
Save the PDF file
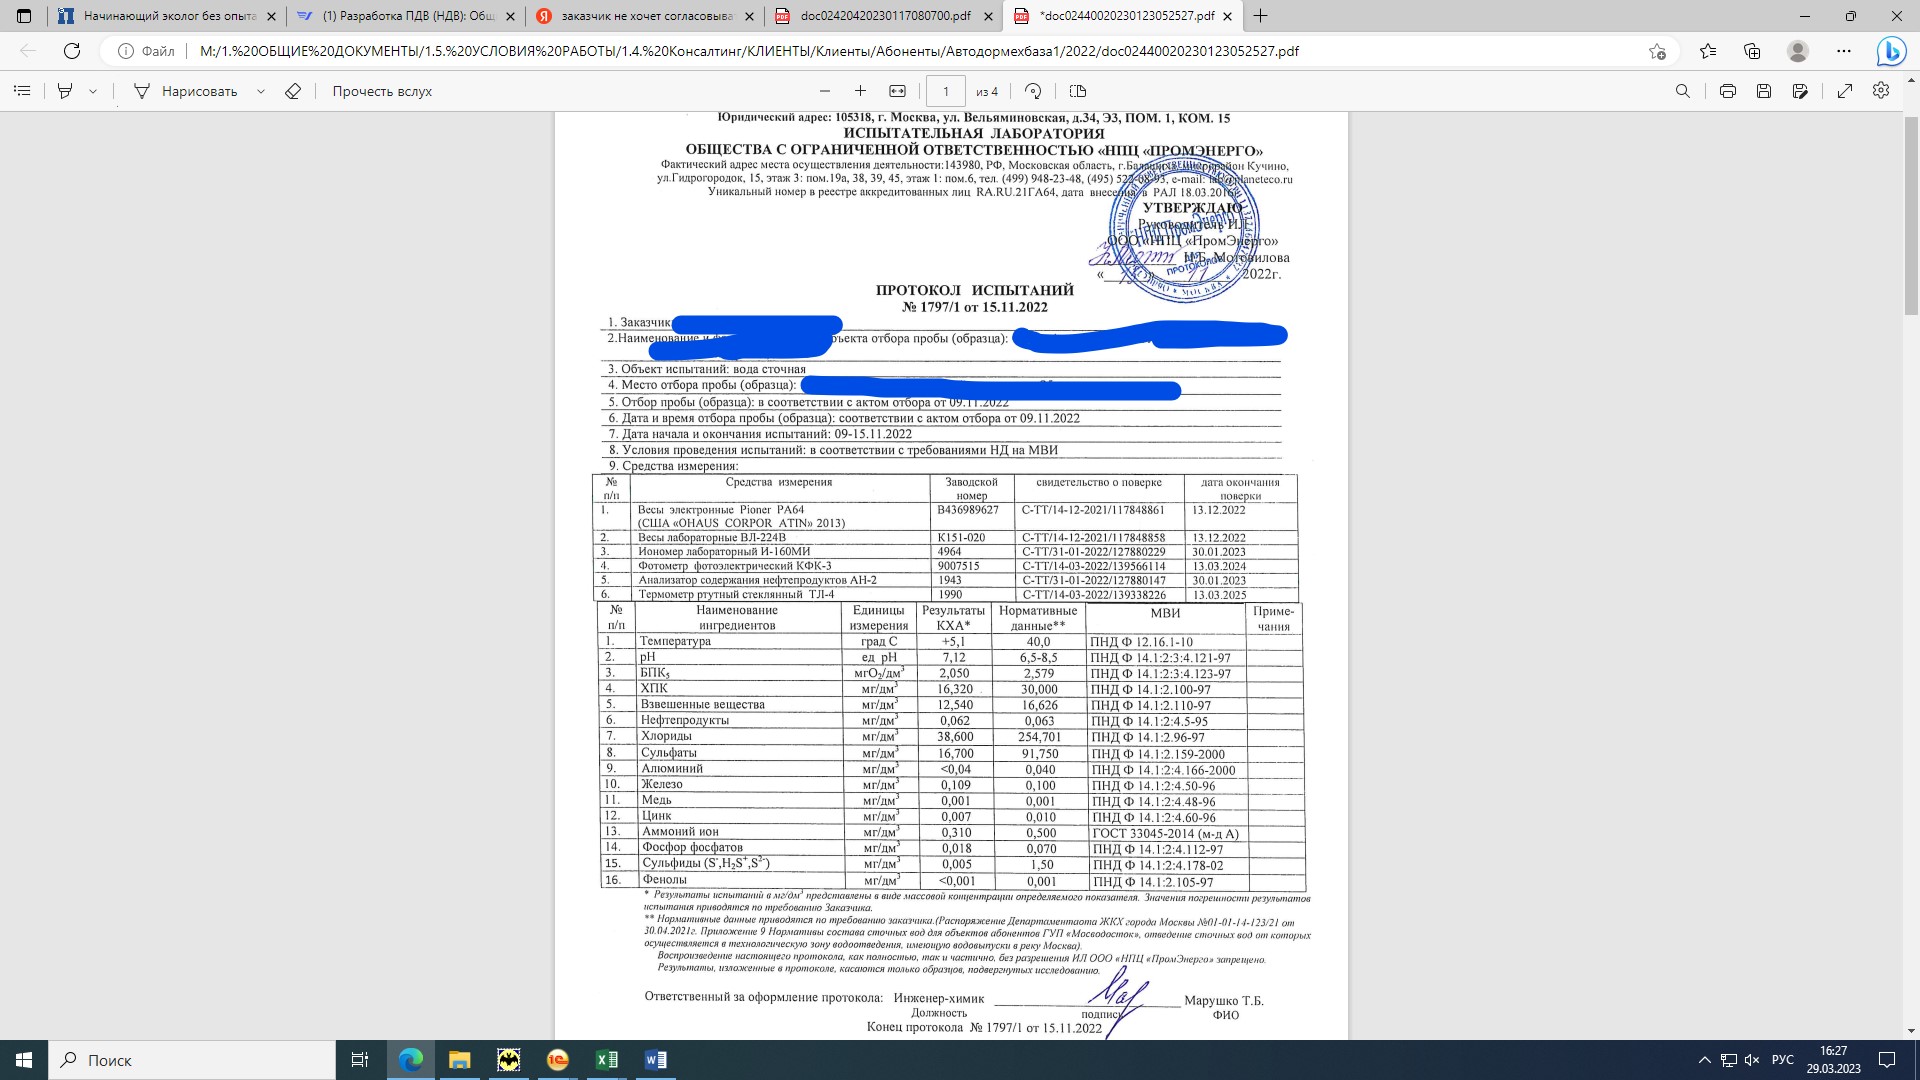pyautogui.click(x=1763, y=91)
